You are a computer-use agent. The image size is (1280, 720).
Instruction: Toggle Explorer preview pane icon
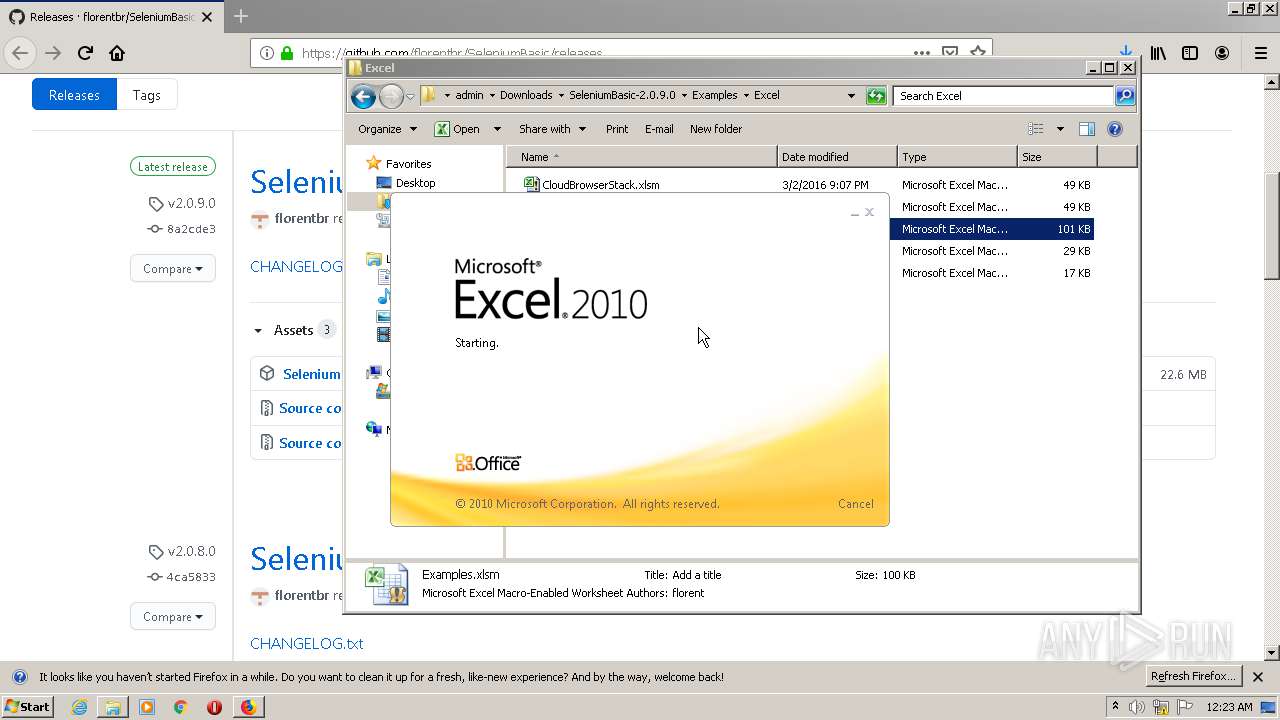pyautogui.click(x=1087, y=129)
